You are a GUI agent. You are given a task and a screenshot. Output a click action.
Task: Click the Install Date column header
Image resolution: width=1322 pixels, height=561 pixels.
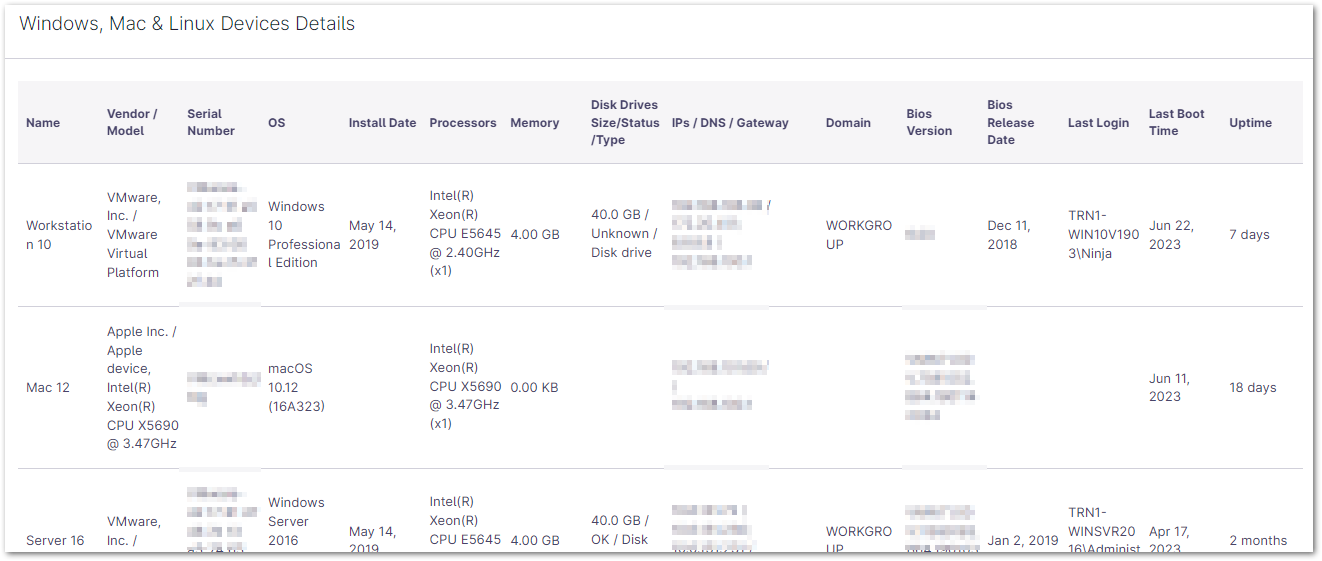pos(382,123)
